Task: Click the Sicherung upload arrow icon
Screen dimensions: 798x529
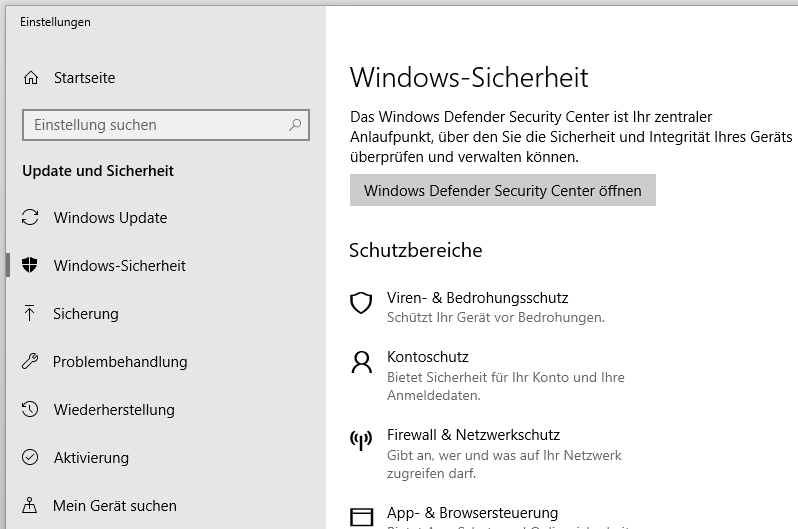Action: pos(30,313)
